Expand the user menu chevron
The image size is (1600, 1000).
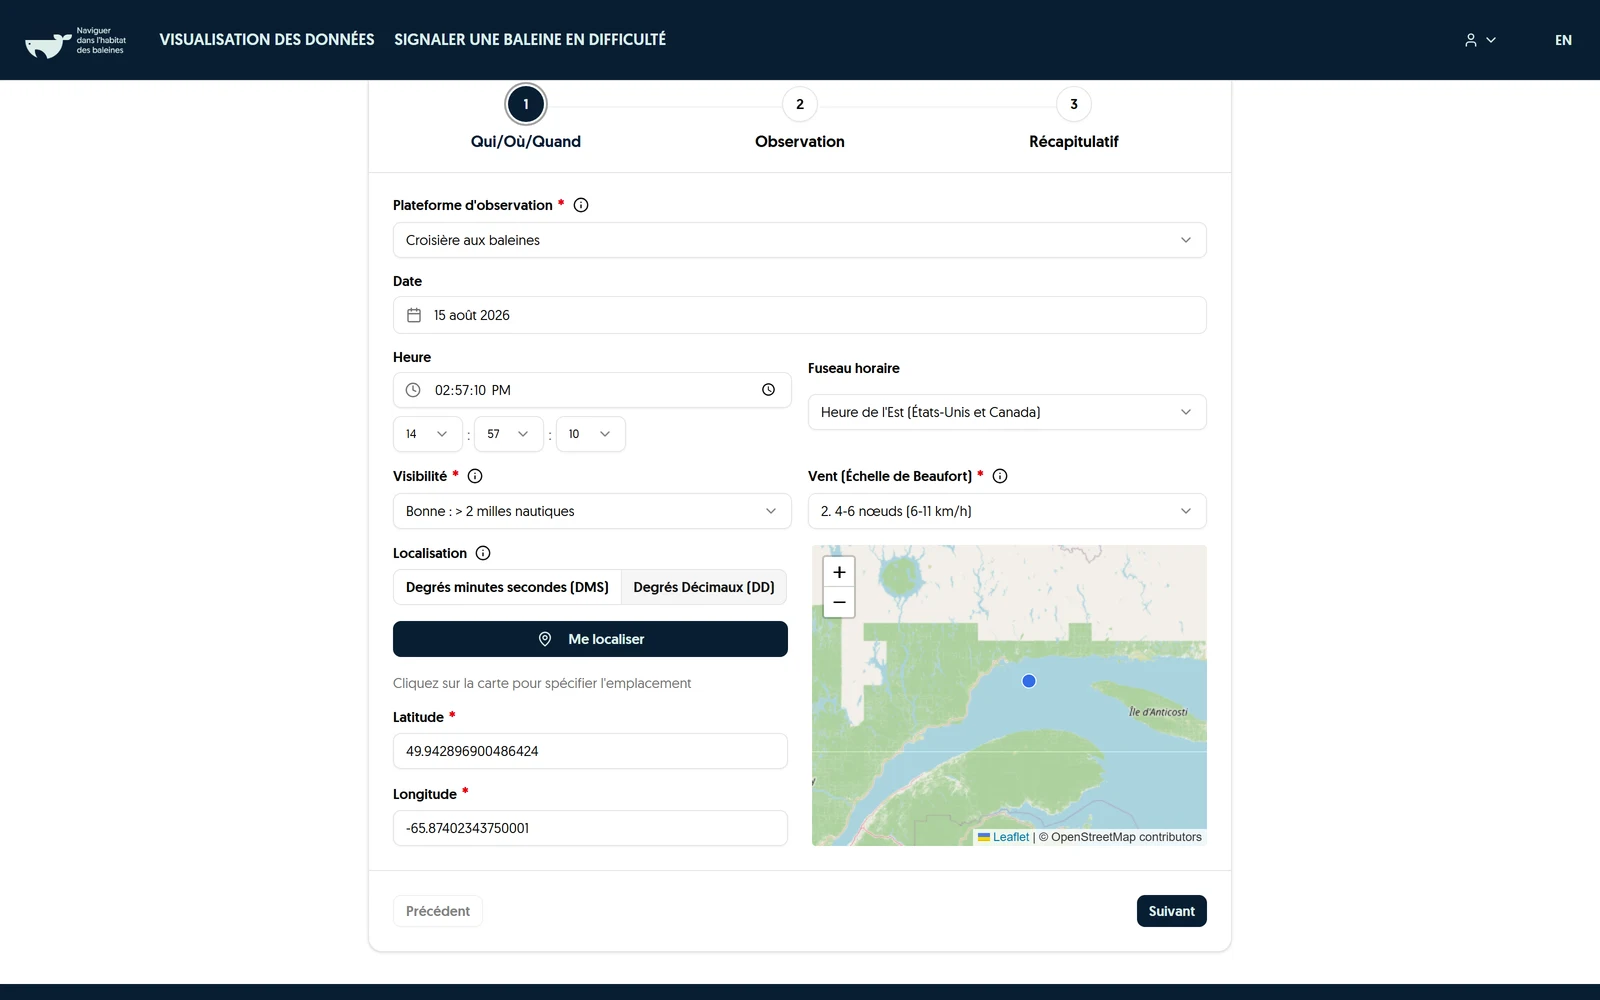click(1491, 40)
